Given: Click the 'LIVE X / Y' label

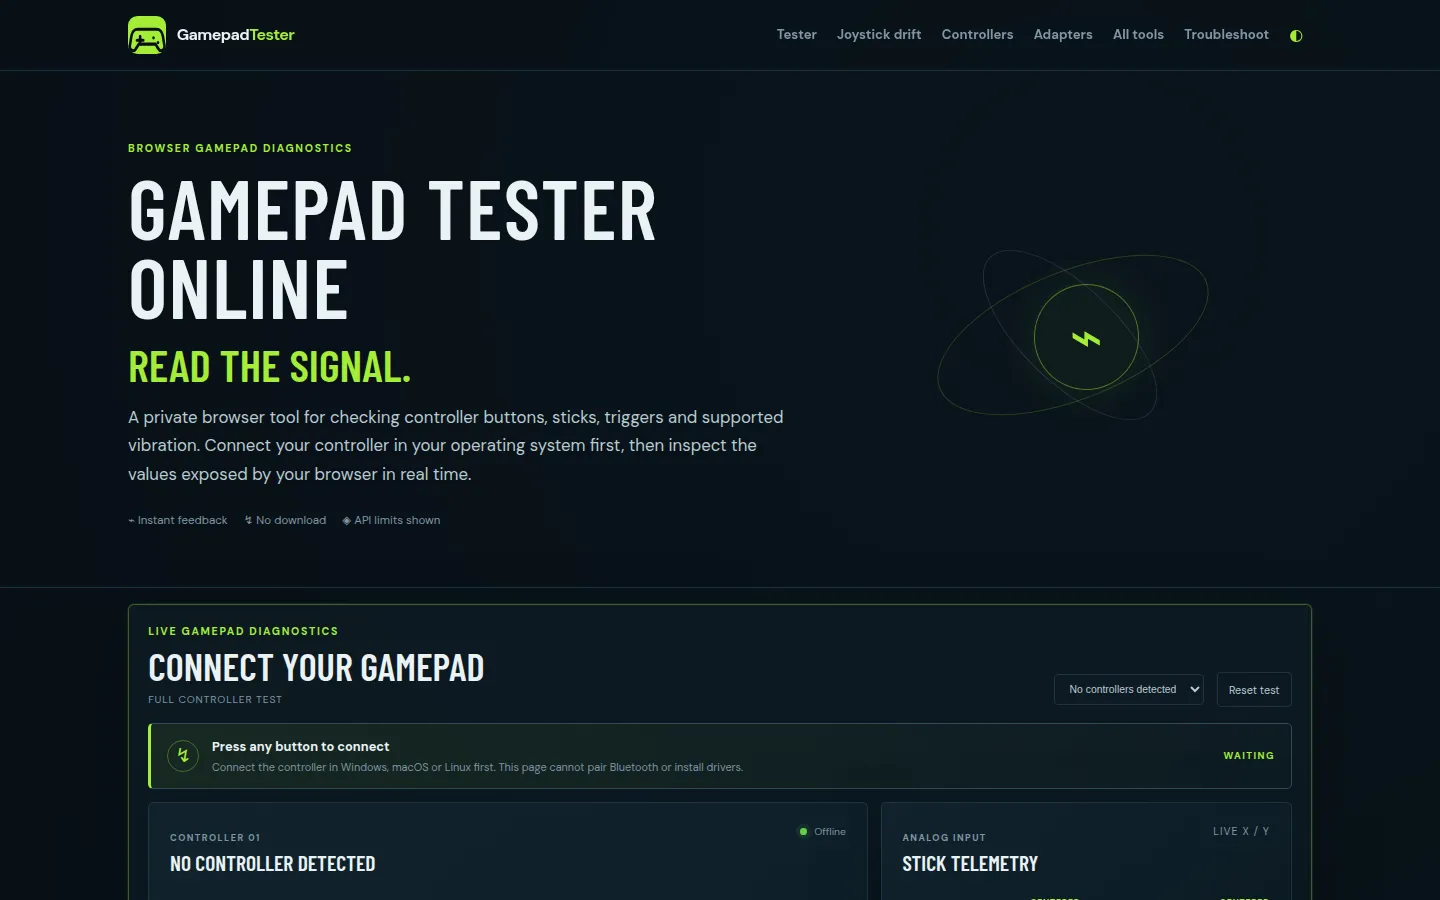Looking at the screenshot, I should coord(1241,832).
